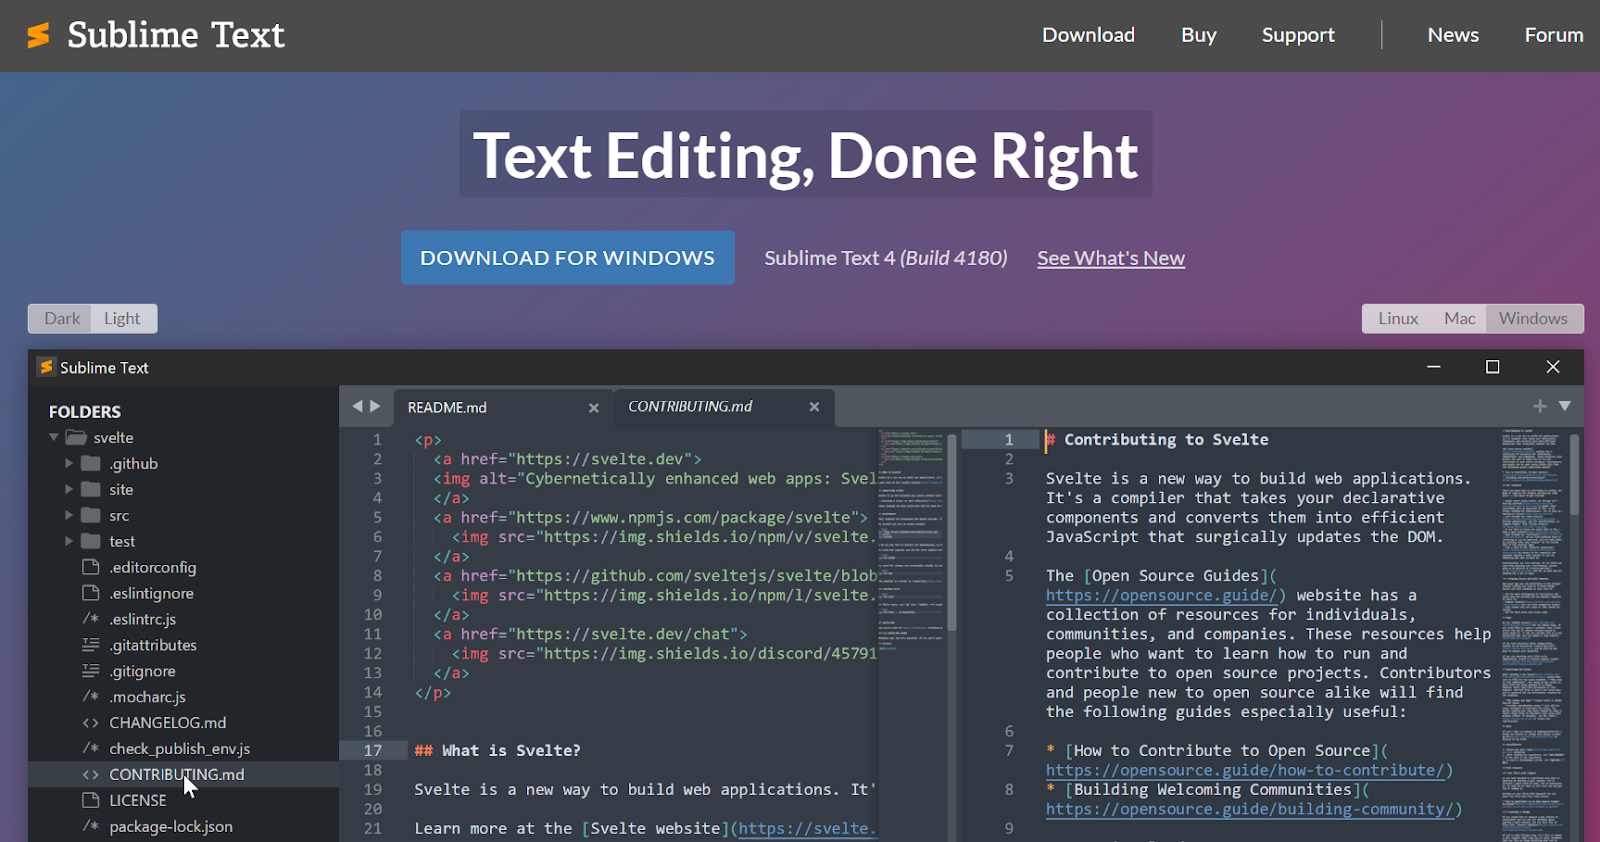Expand the site folder

(x=69, y=489)
